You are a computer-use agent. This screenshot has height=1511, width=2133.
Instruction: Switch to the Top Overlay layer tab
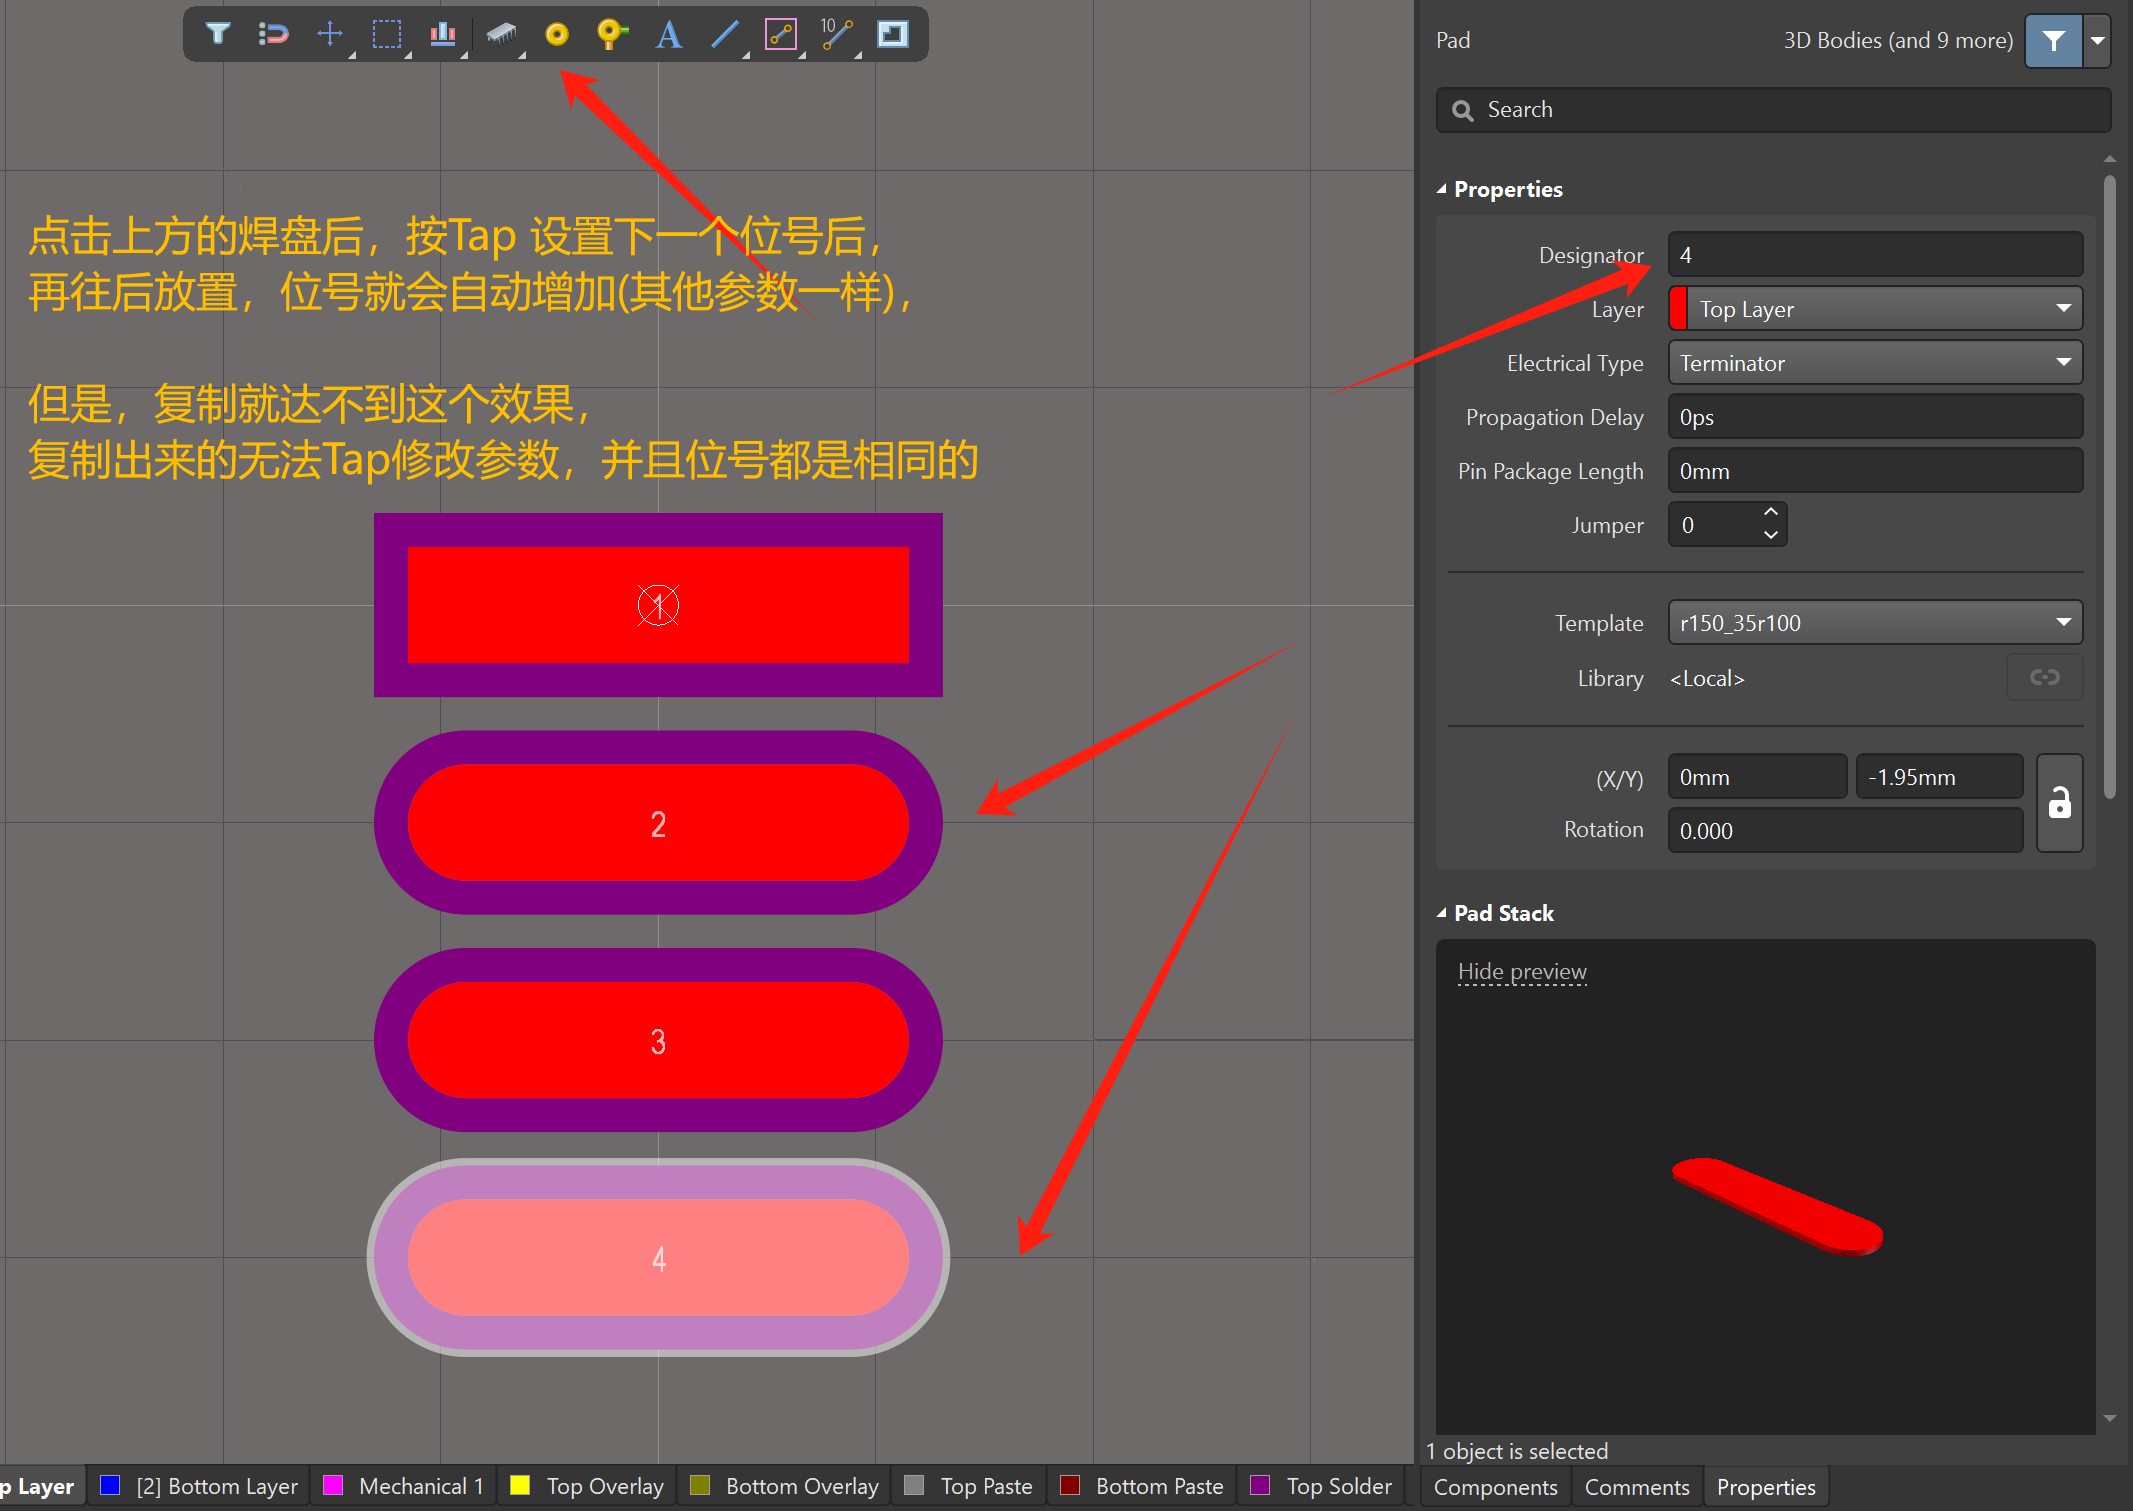[604, 1487]
